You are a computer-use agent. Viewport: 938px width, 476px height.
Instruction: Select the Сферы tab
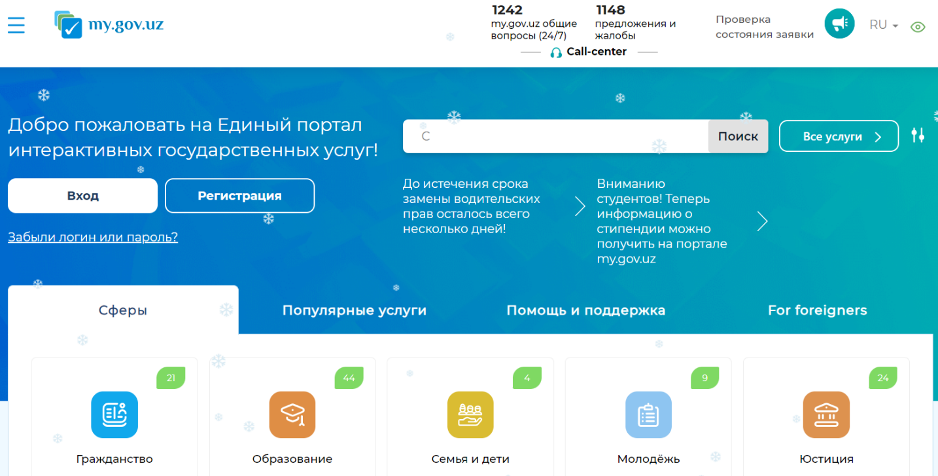tap(123, 310)
